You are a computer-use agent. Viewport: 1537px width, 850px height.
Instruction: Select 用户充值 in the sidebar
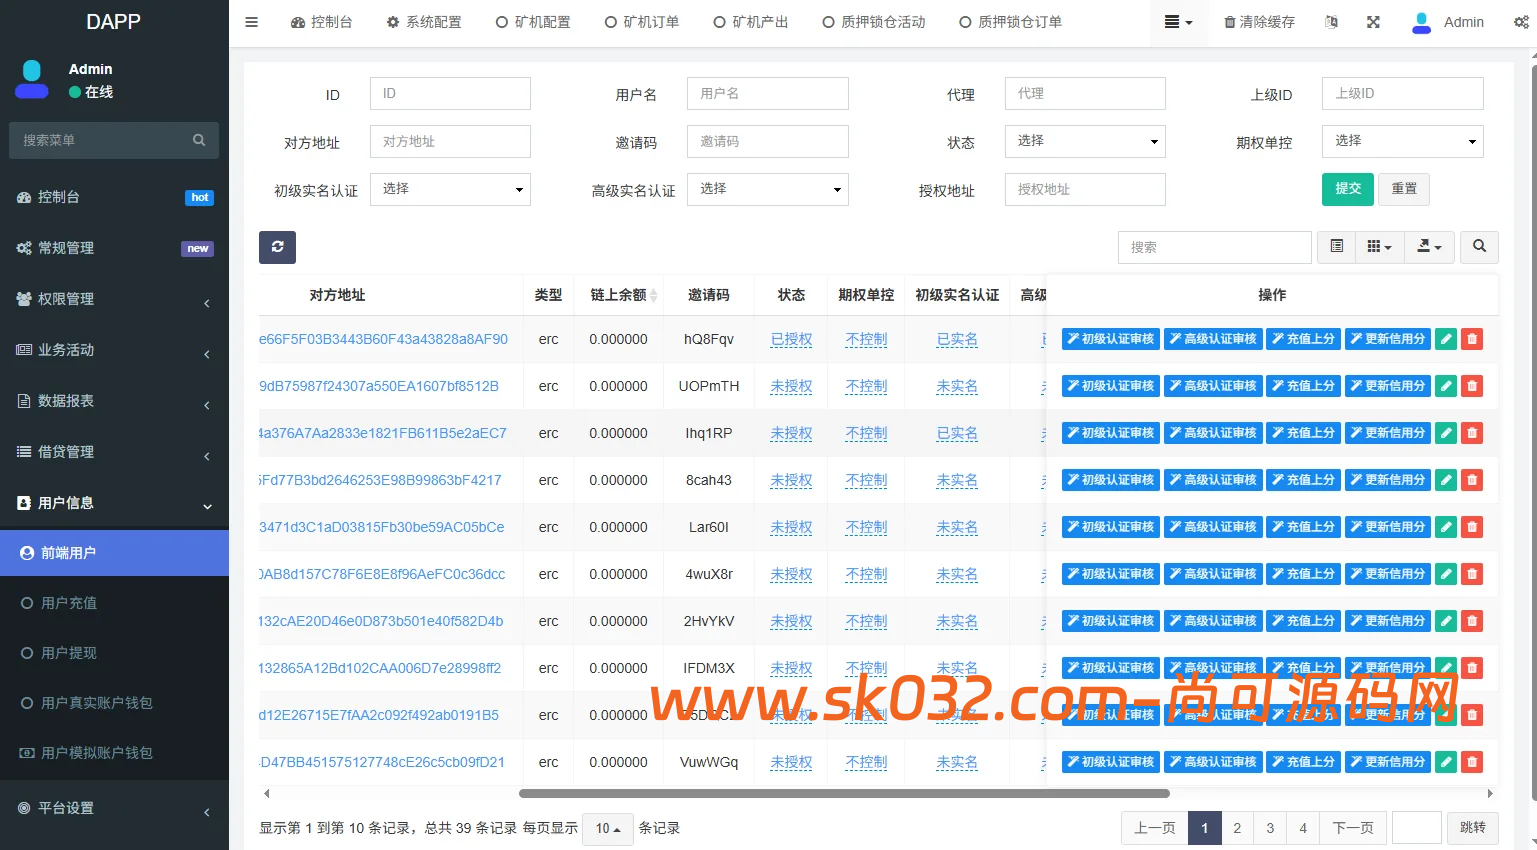pyautogui.click(x=114, y=603)
